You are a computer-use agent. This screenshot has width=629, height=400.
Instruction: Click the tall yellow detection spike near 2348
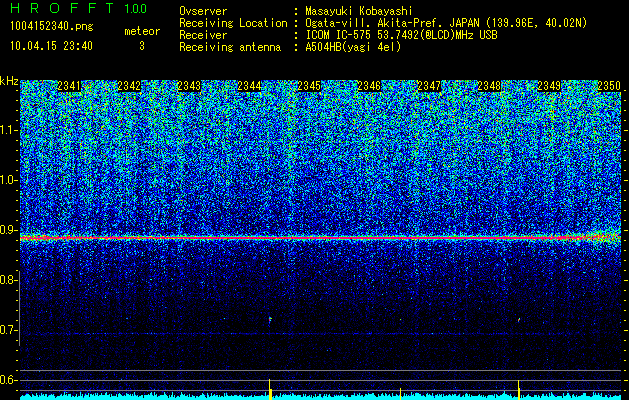[519, 390]
